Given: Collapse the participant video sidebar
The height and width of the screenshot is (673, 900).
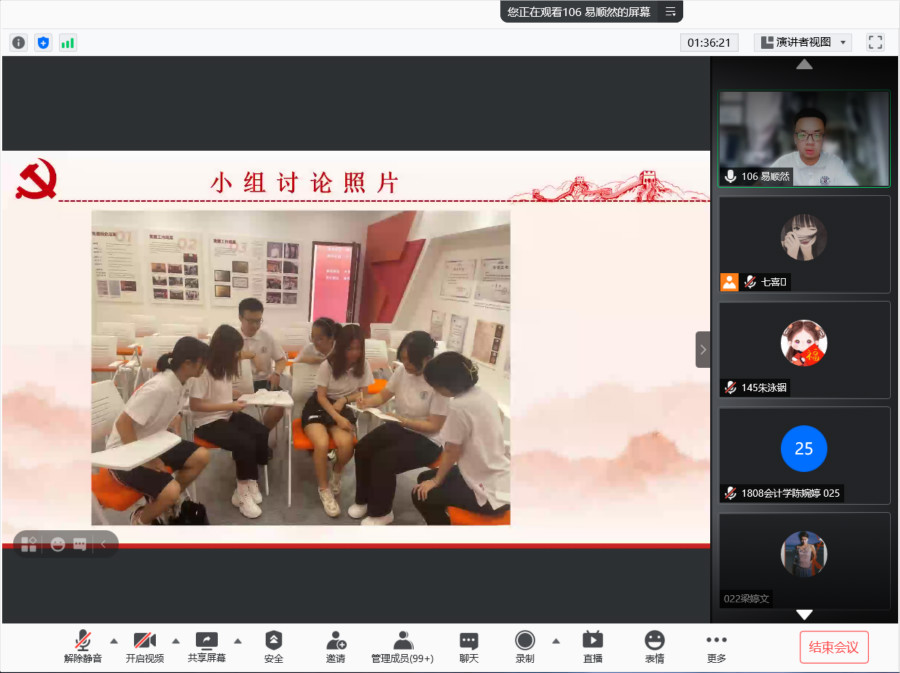Looking at the screenshot, I should click(x=703, y=350).
